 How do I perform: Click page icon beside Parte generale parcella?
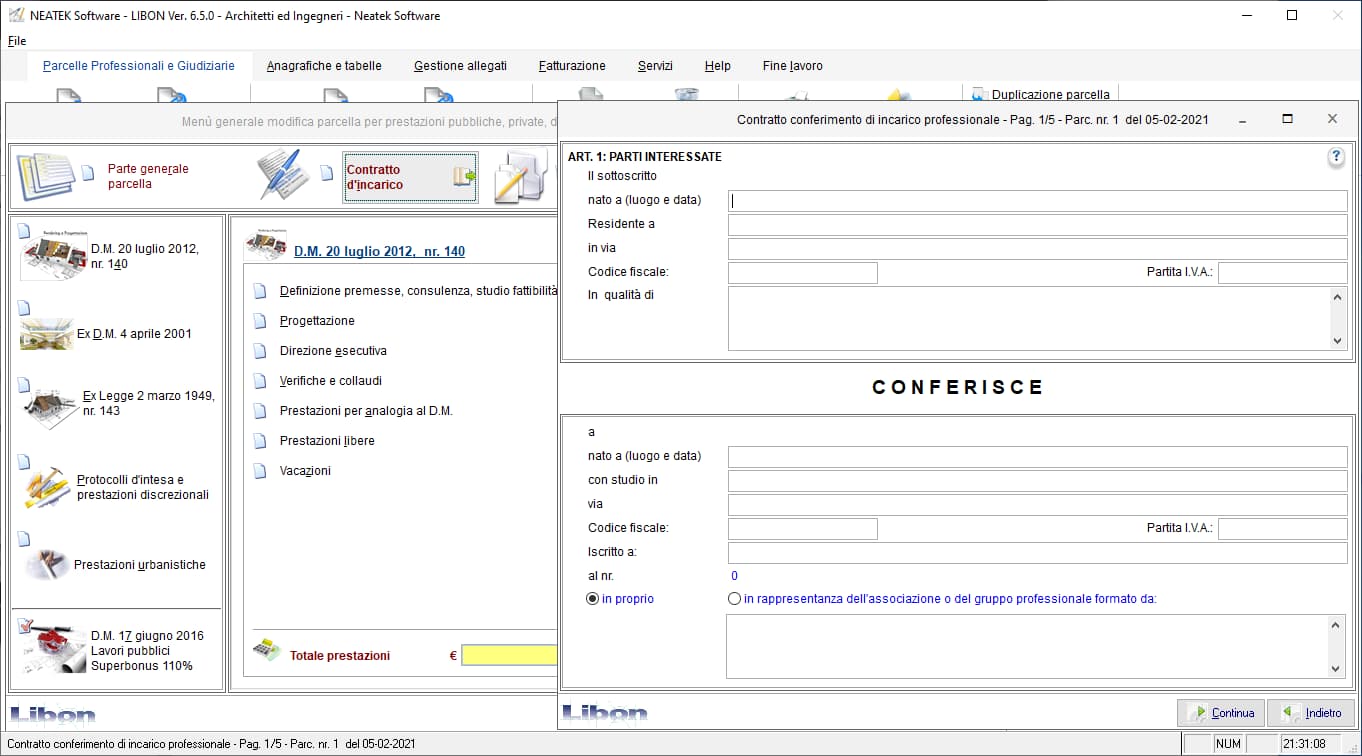88,171
